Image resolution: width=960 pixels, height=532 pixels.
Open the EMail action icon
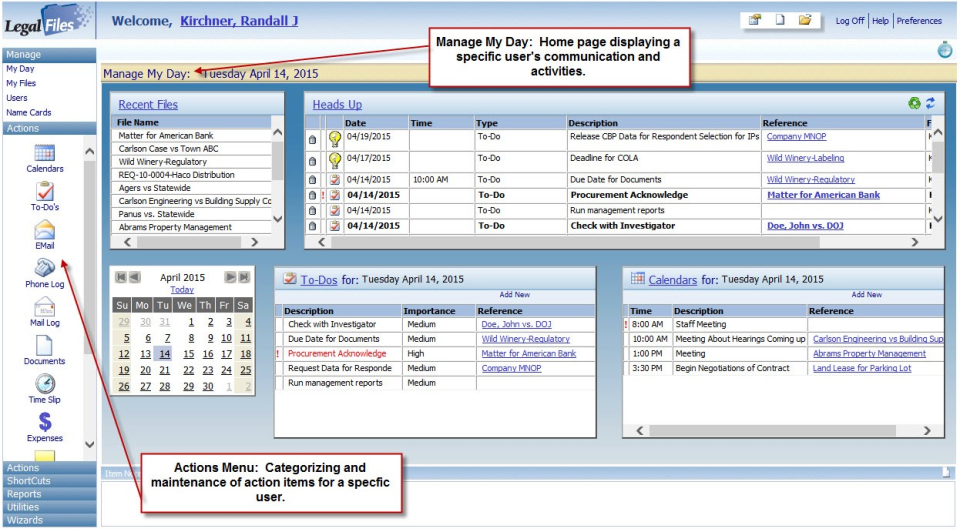45,230
